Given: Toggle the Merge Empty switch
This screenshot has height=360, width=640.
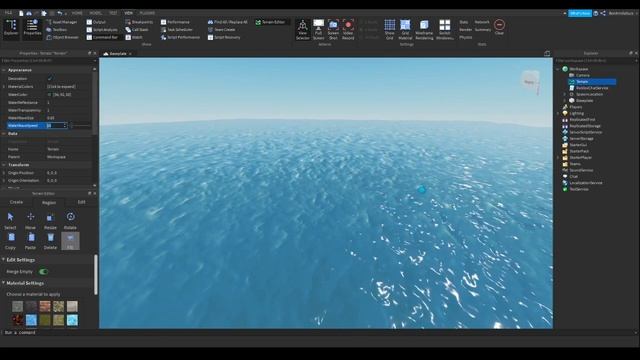Looking at the screenshot, I should coord(43,271).
